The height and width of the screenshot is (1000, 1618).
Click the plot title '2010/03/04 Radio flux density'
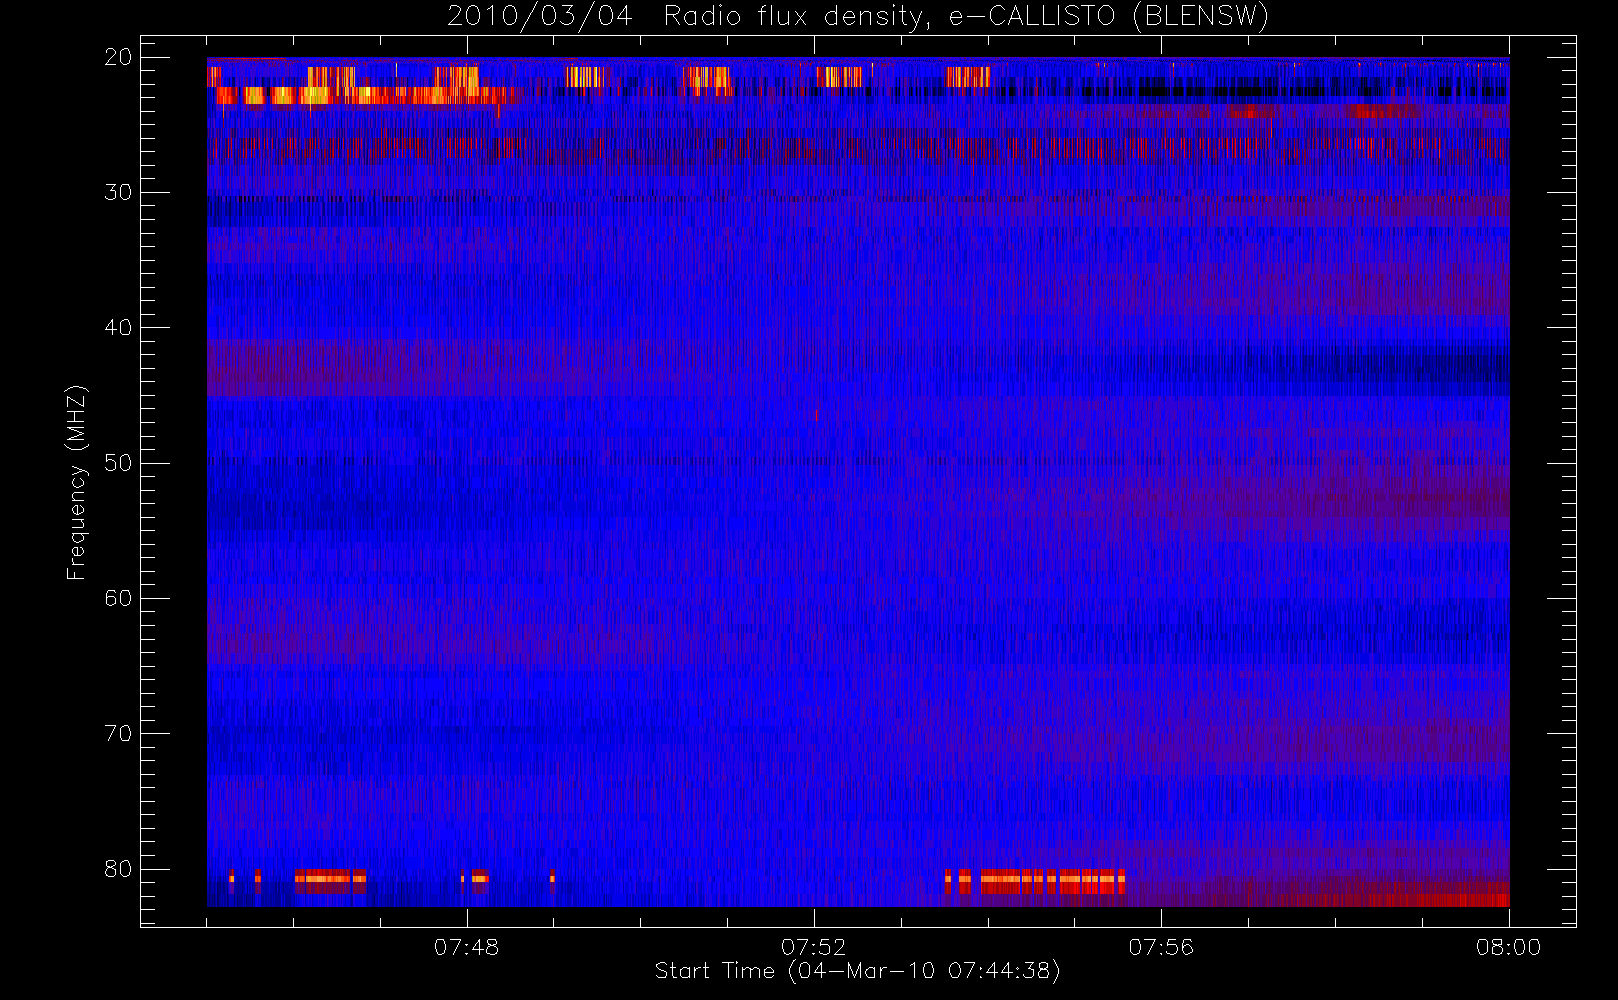coord(689,17)
